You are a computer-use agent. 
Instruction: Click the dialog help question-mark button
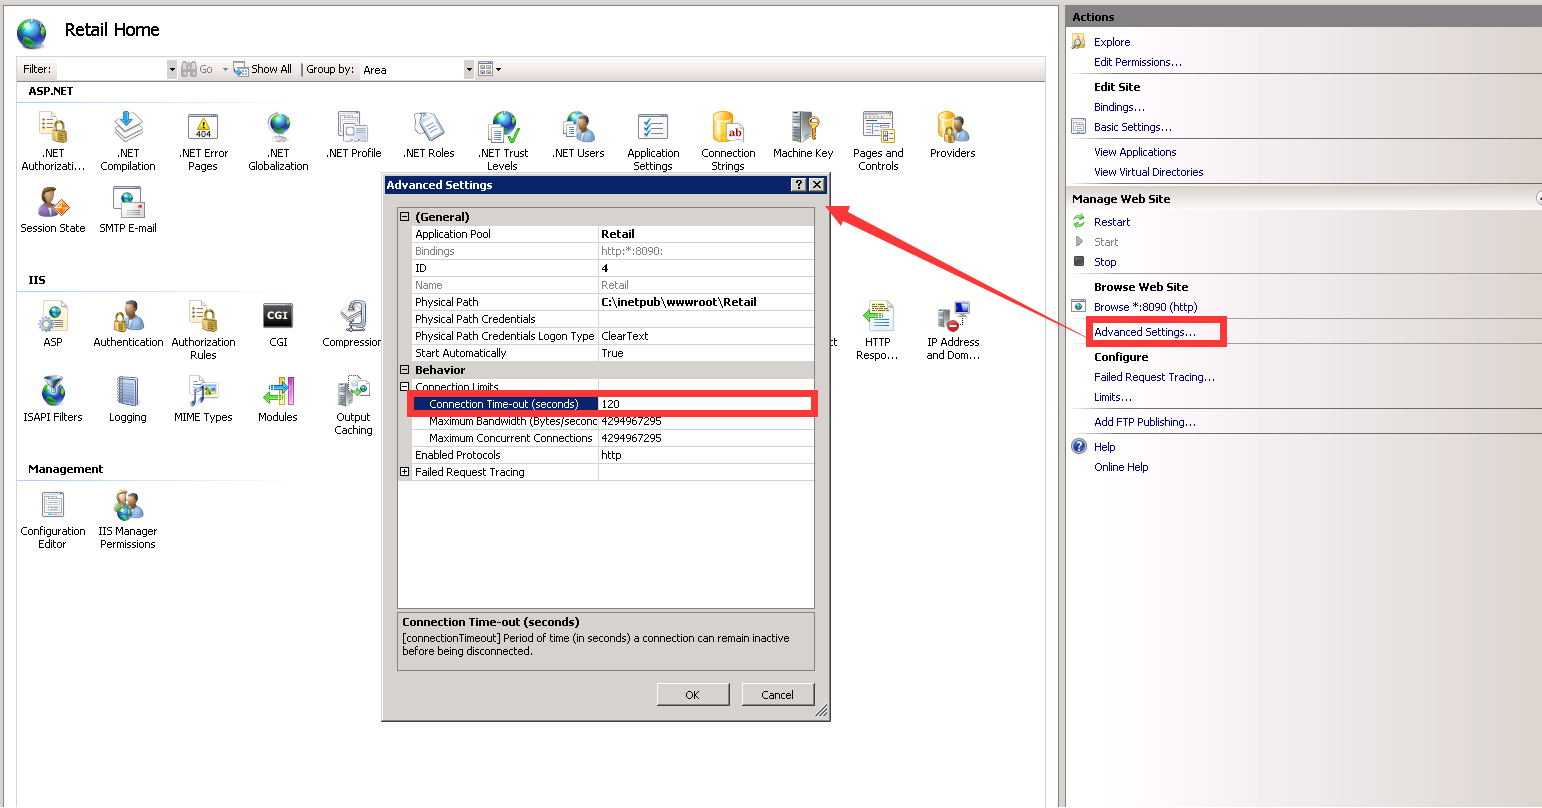tap(798, 185)
